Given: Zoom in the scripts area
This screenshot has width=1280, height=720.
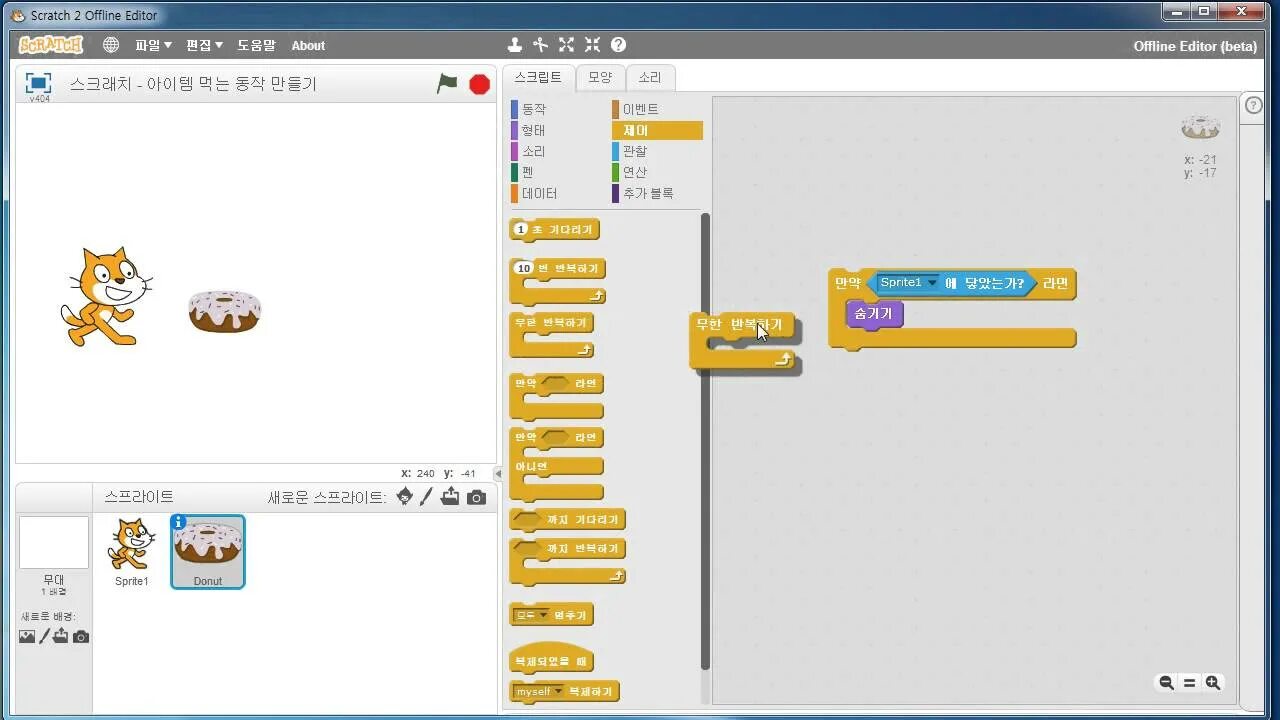Looking at the screenshot, I should [x=1213, y=683].
